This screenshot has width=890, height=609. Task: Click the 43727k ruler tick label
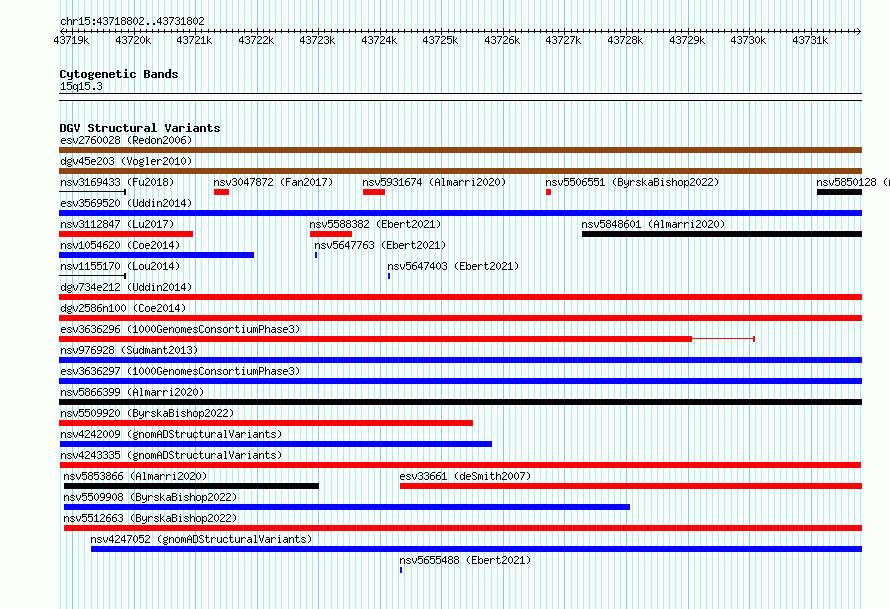(x=564, y=40)
